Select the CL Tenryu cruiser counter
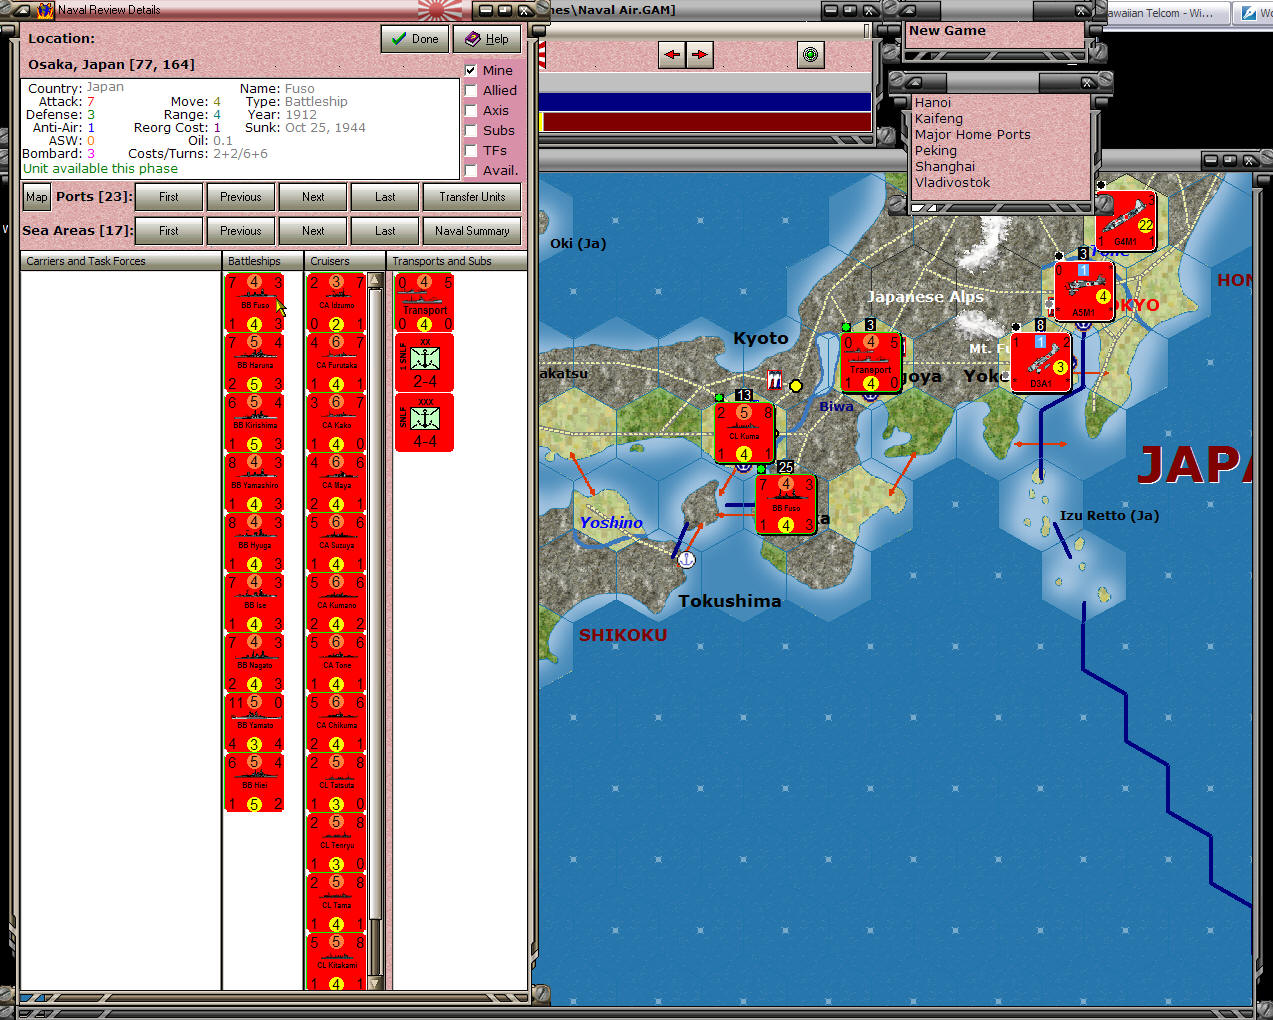 pyautogui.click(x=336, y=842)
